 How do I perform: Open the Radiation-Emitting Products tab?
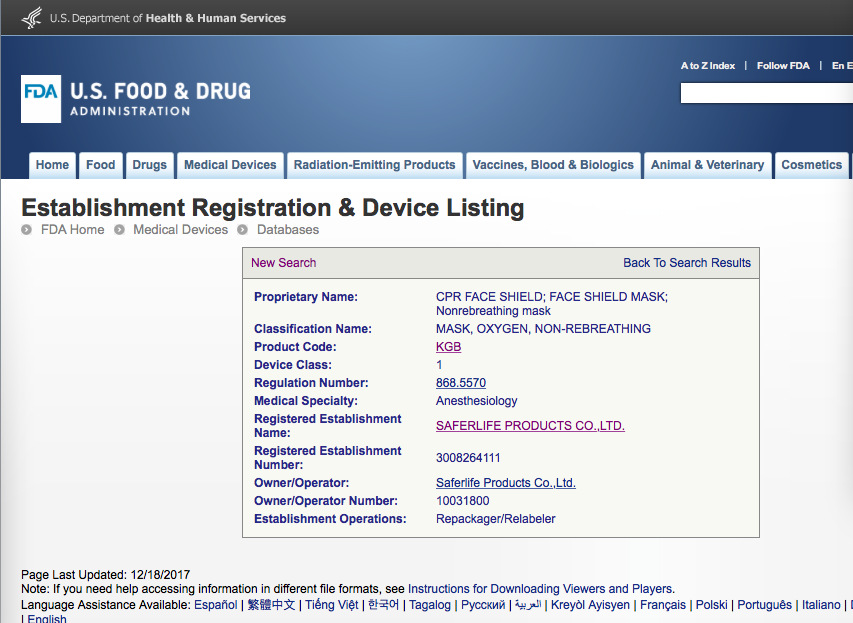[374, 165]
